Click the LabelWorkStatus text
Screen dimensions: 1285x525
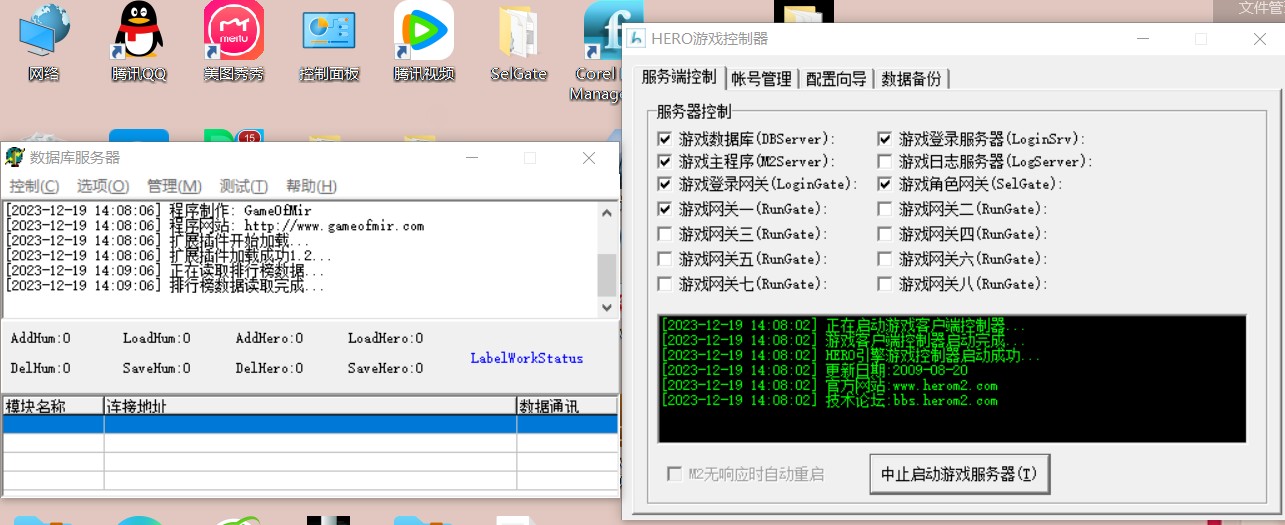[x=527, y=357]
